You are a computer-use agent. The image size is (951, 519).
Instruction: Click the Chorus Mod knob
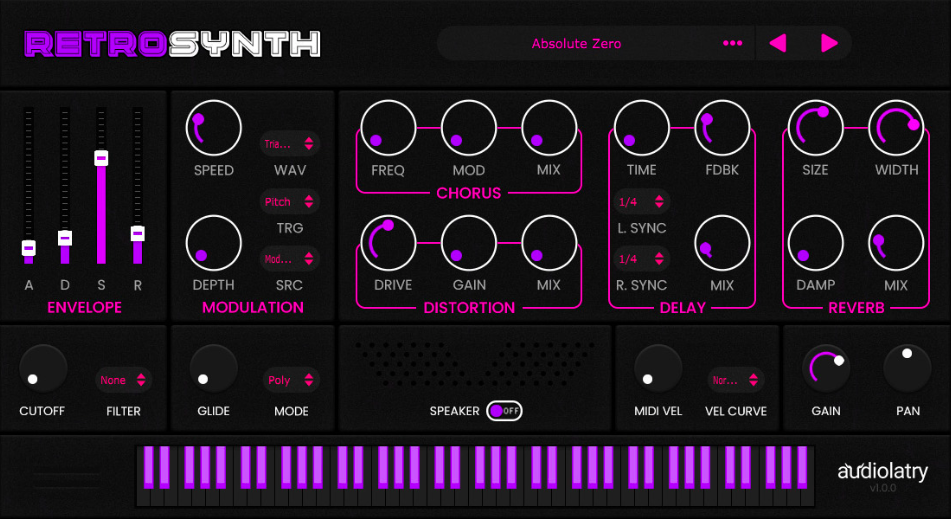point(469,129)
